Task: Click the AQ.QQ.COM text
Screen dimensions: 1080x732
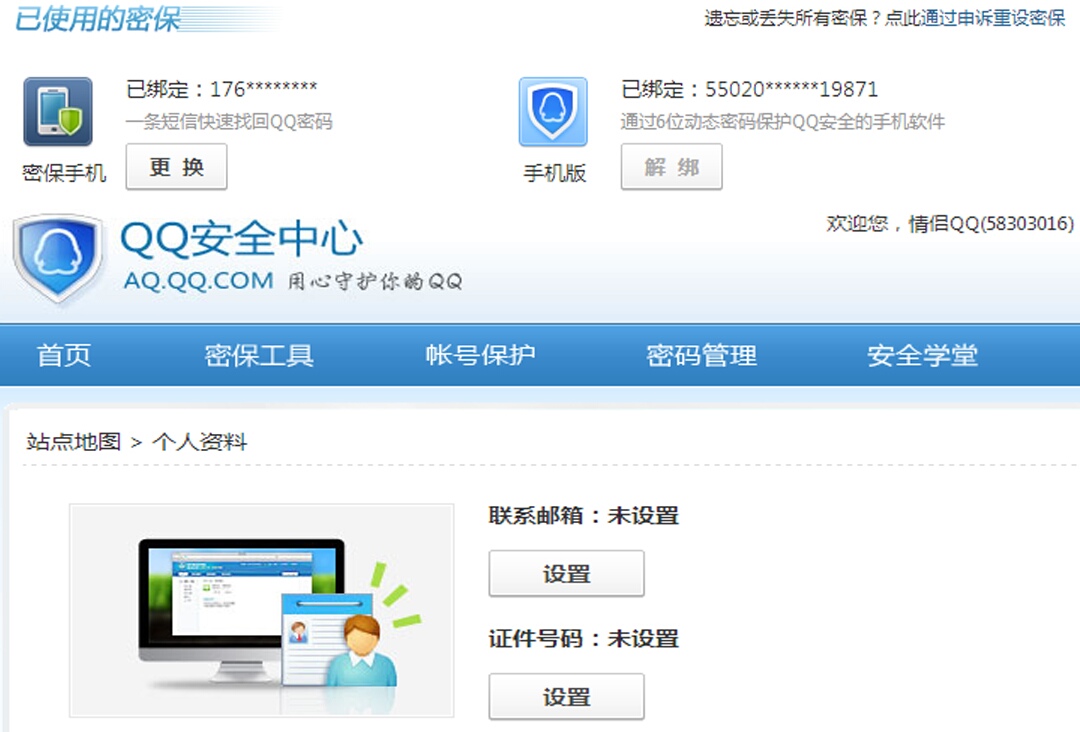Action: [198, 281]
